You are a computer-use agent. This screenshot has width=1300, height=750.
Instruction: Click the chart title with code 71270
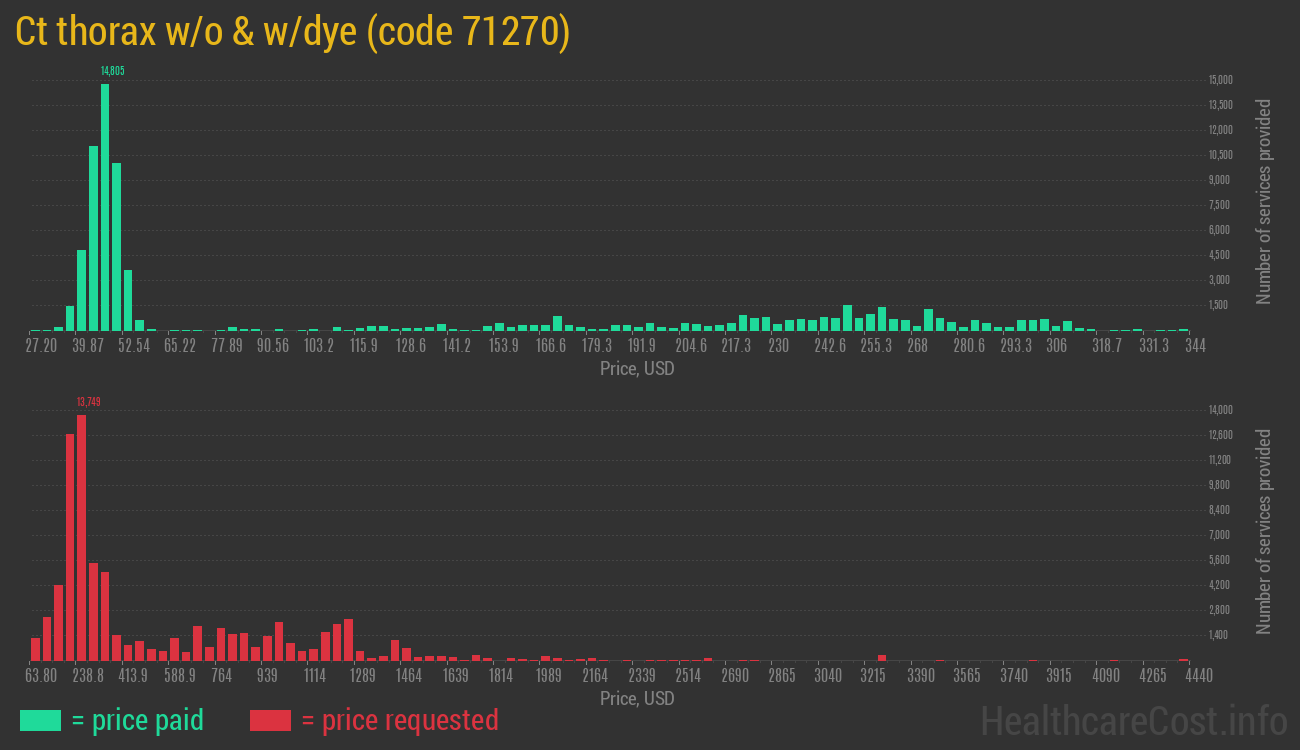coord(293,32)
